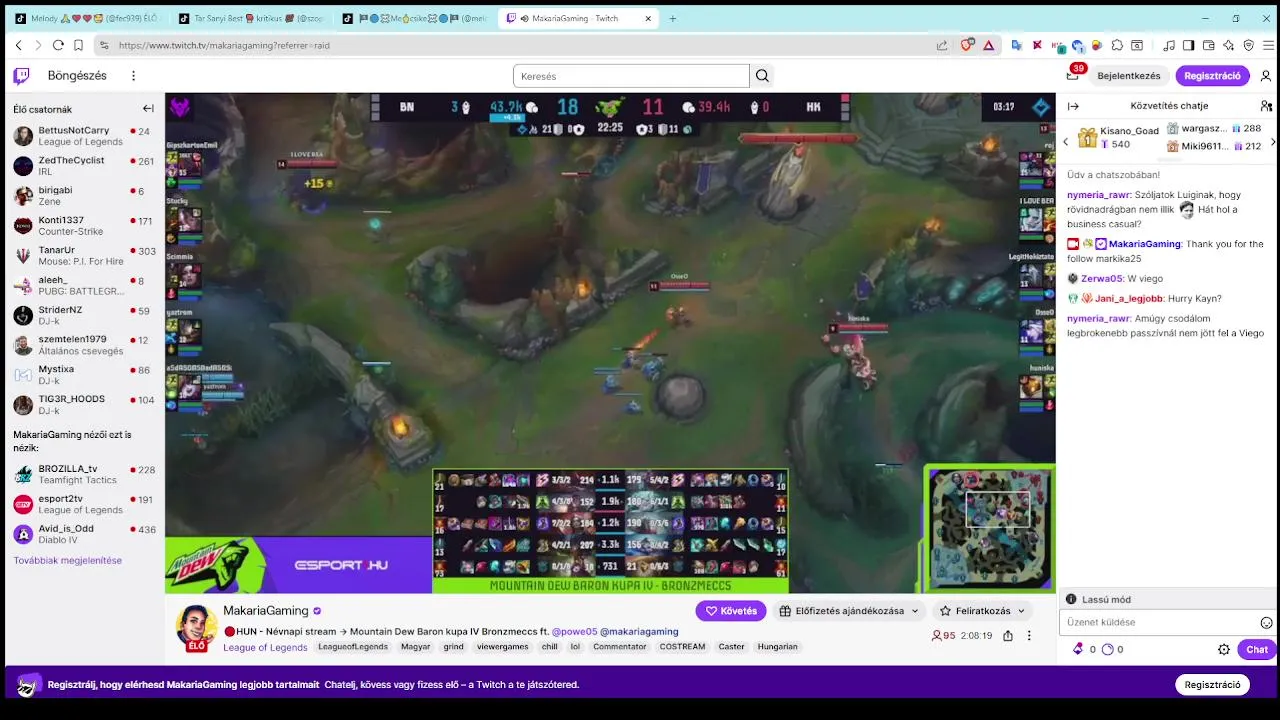Open a new browser tab

coord(672,18)
